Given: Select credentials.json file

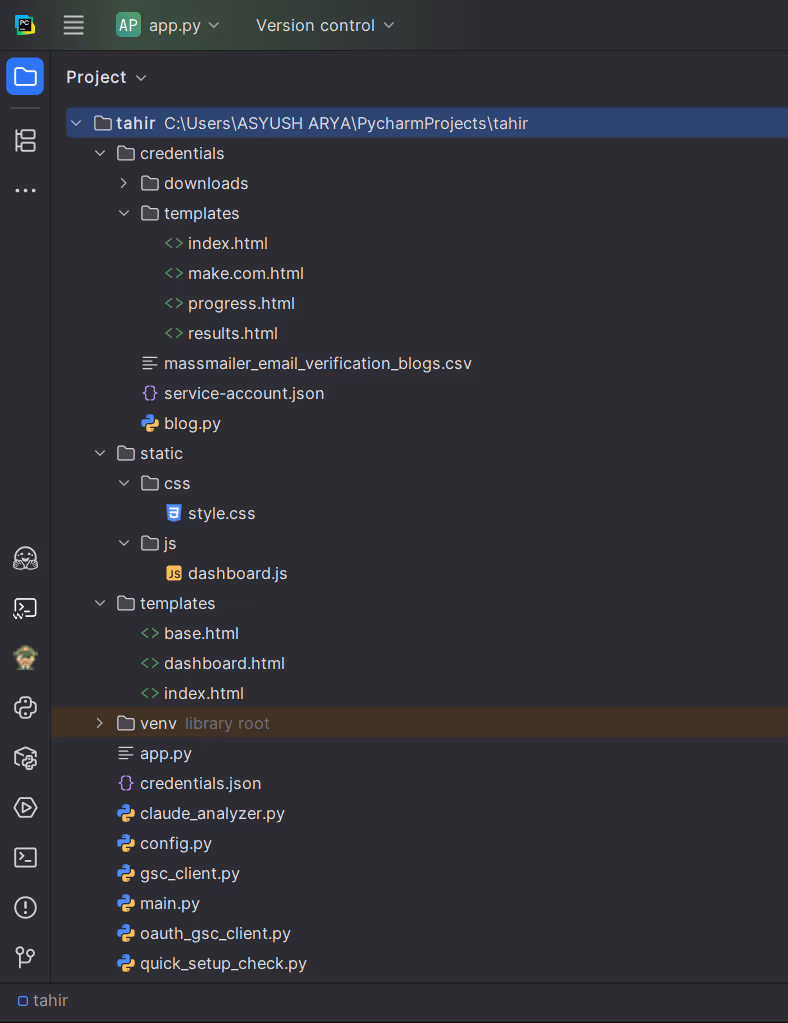Looking at the screenshot, I should (x=200, y=784).
